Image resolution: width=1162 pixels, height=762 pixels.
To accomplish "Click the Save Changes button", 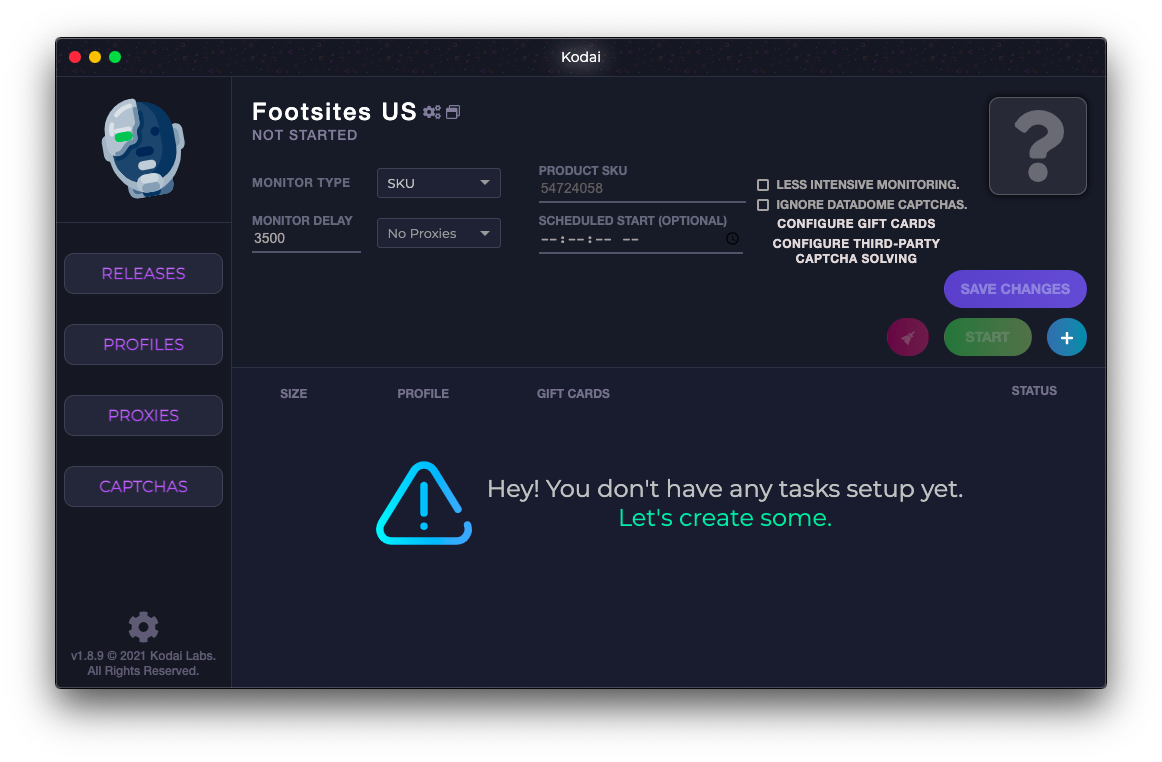I will 1015,289.
